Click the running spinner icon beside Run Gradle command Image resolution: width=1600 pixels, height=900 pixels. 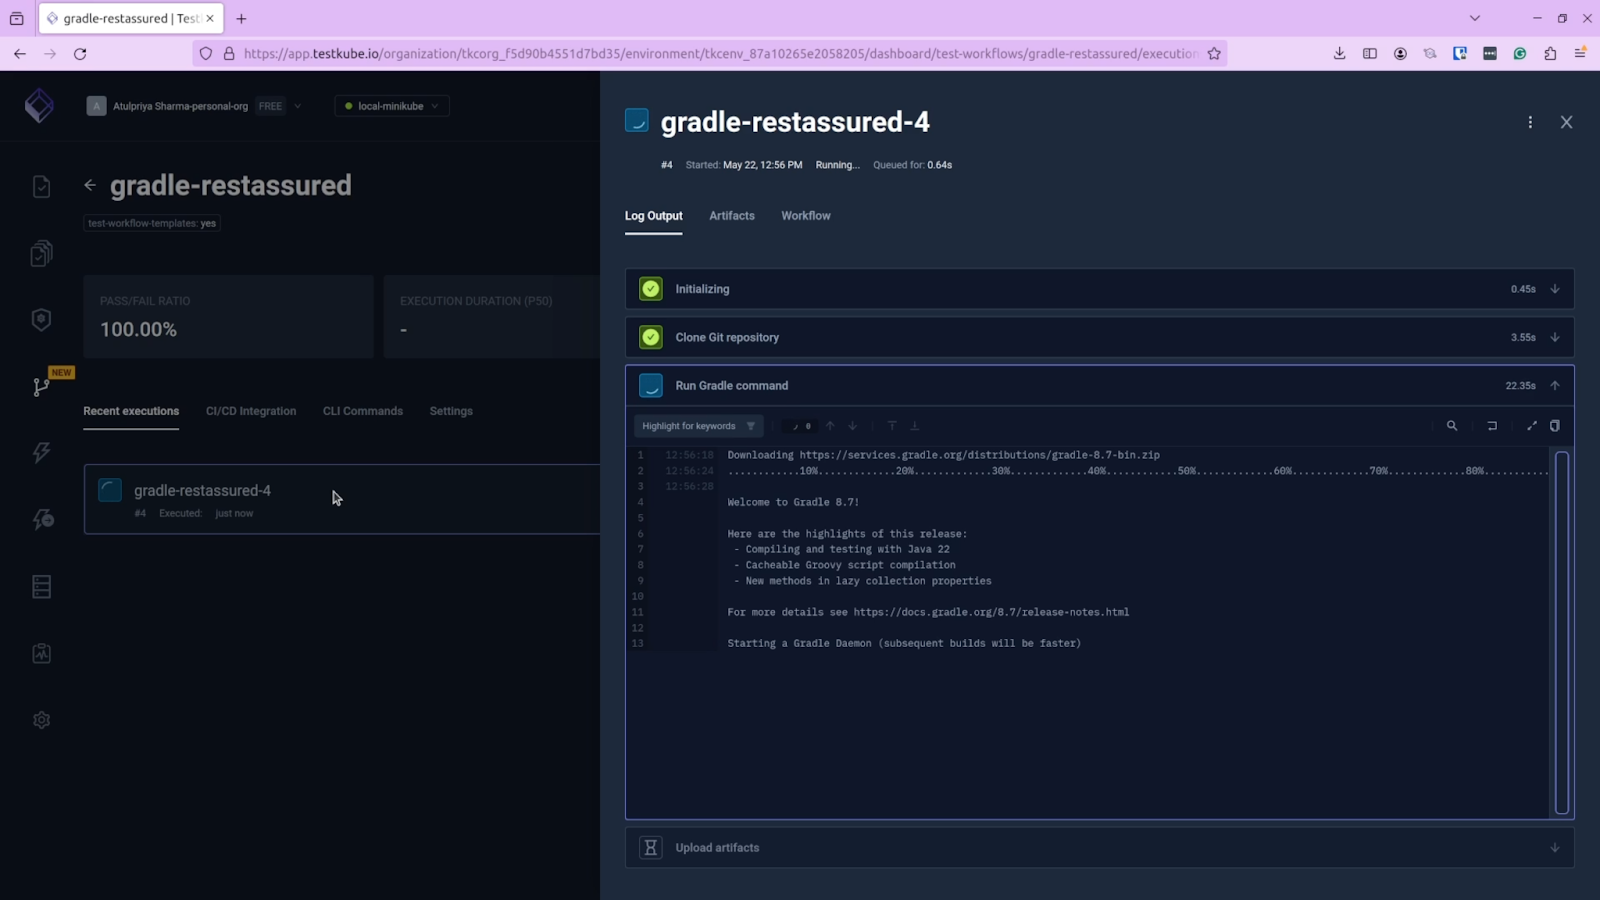coord(651,385)
